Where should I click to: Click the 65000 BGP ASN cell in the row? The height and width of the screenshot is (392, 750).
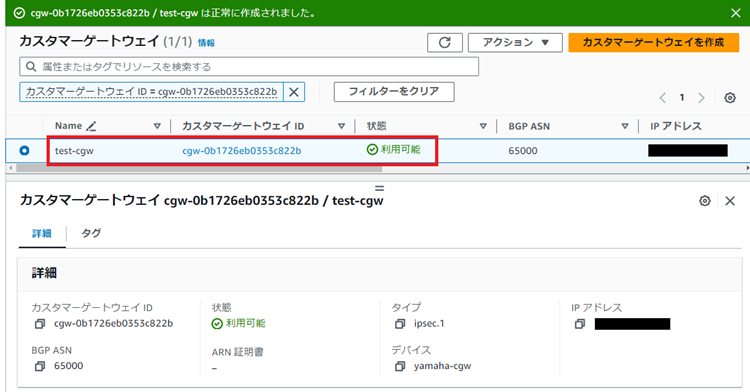click(523, 151)
